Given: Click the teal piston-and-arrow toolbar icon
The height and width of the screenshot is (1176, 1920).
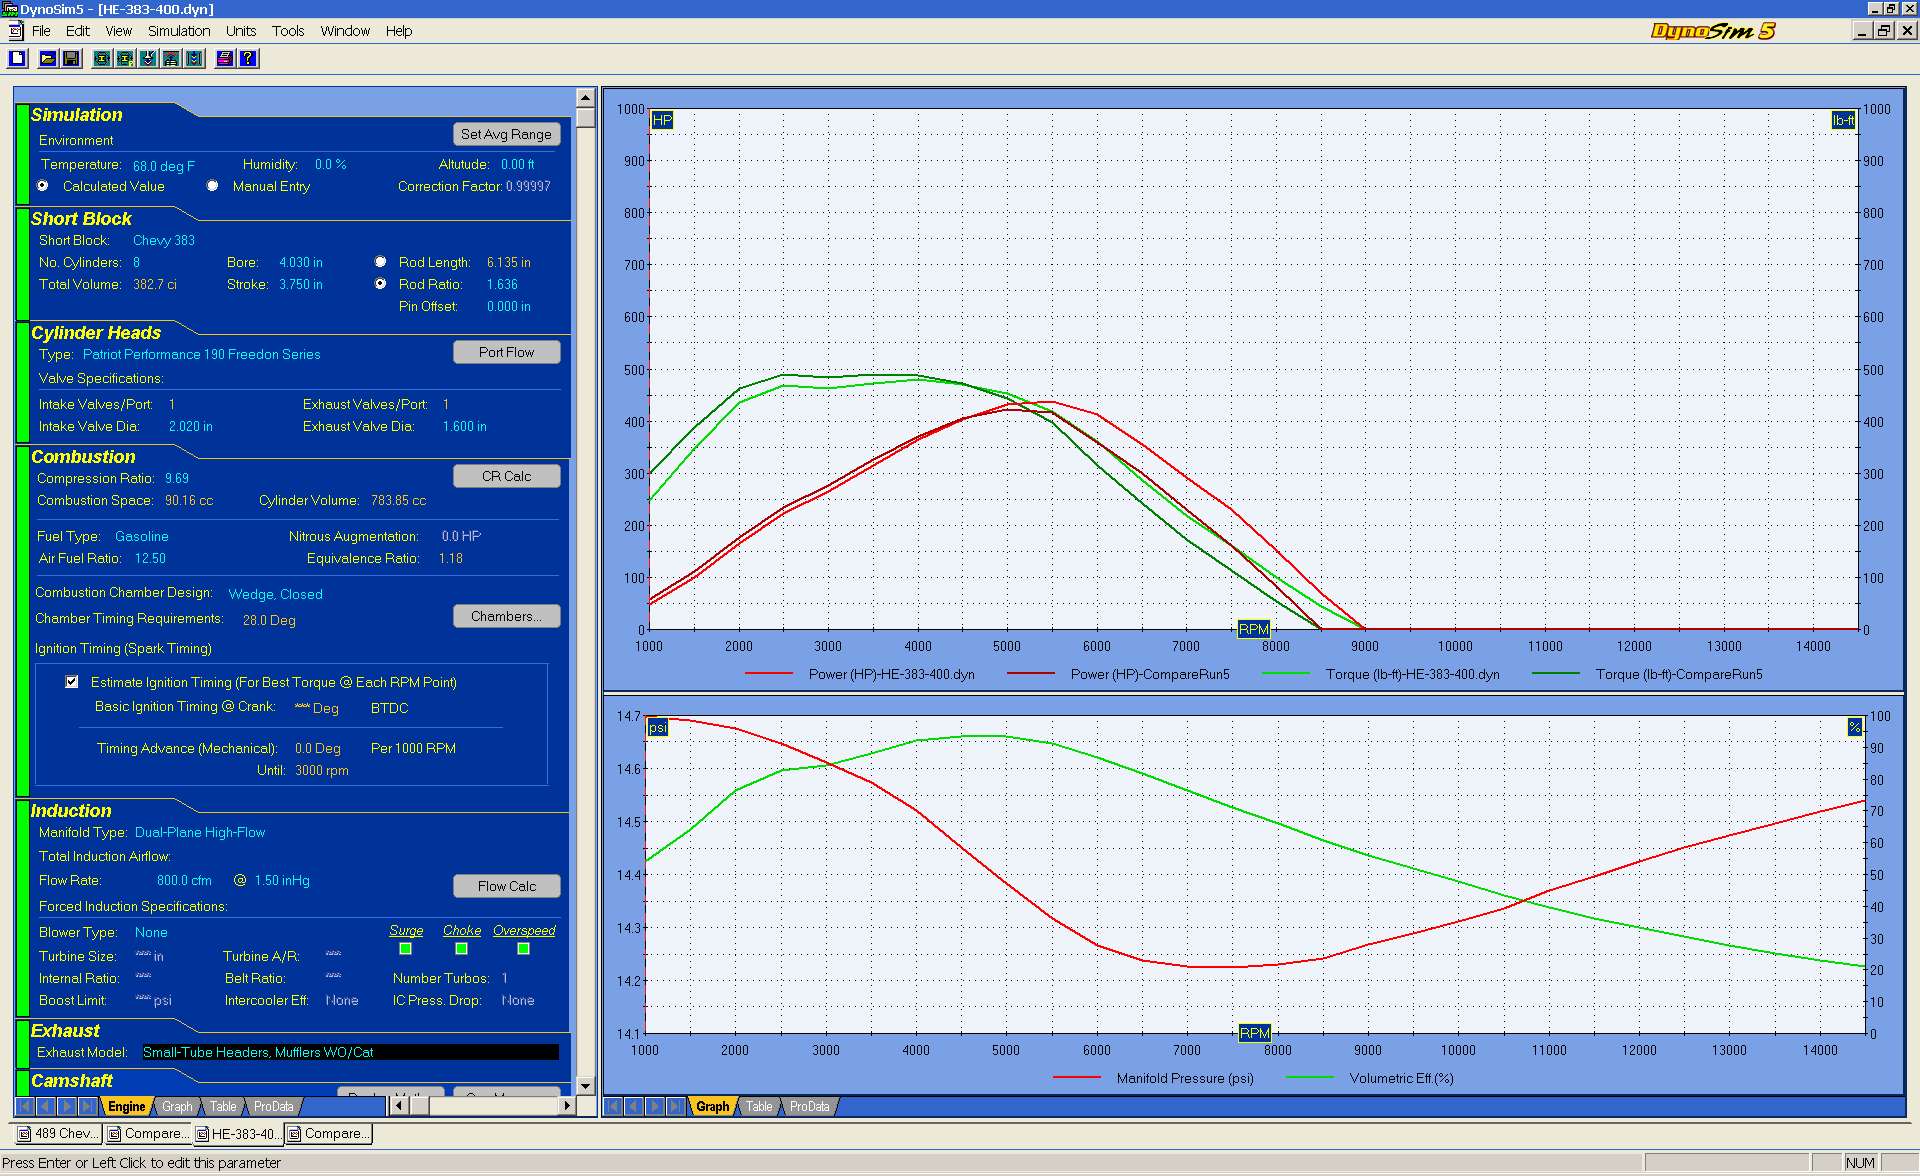Looking at the screenshot, I should coord(148,59).
